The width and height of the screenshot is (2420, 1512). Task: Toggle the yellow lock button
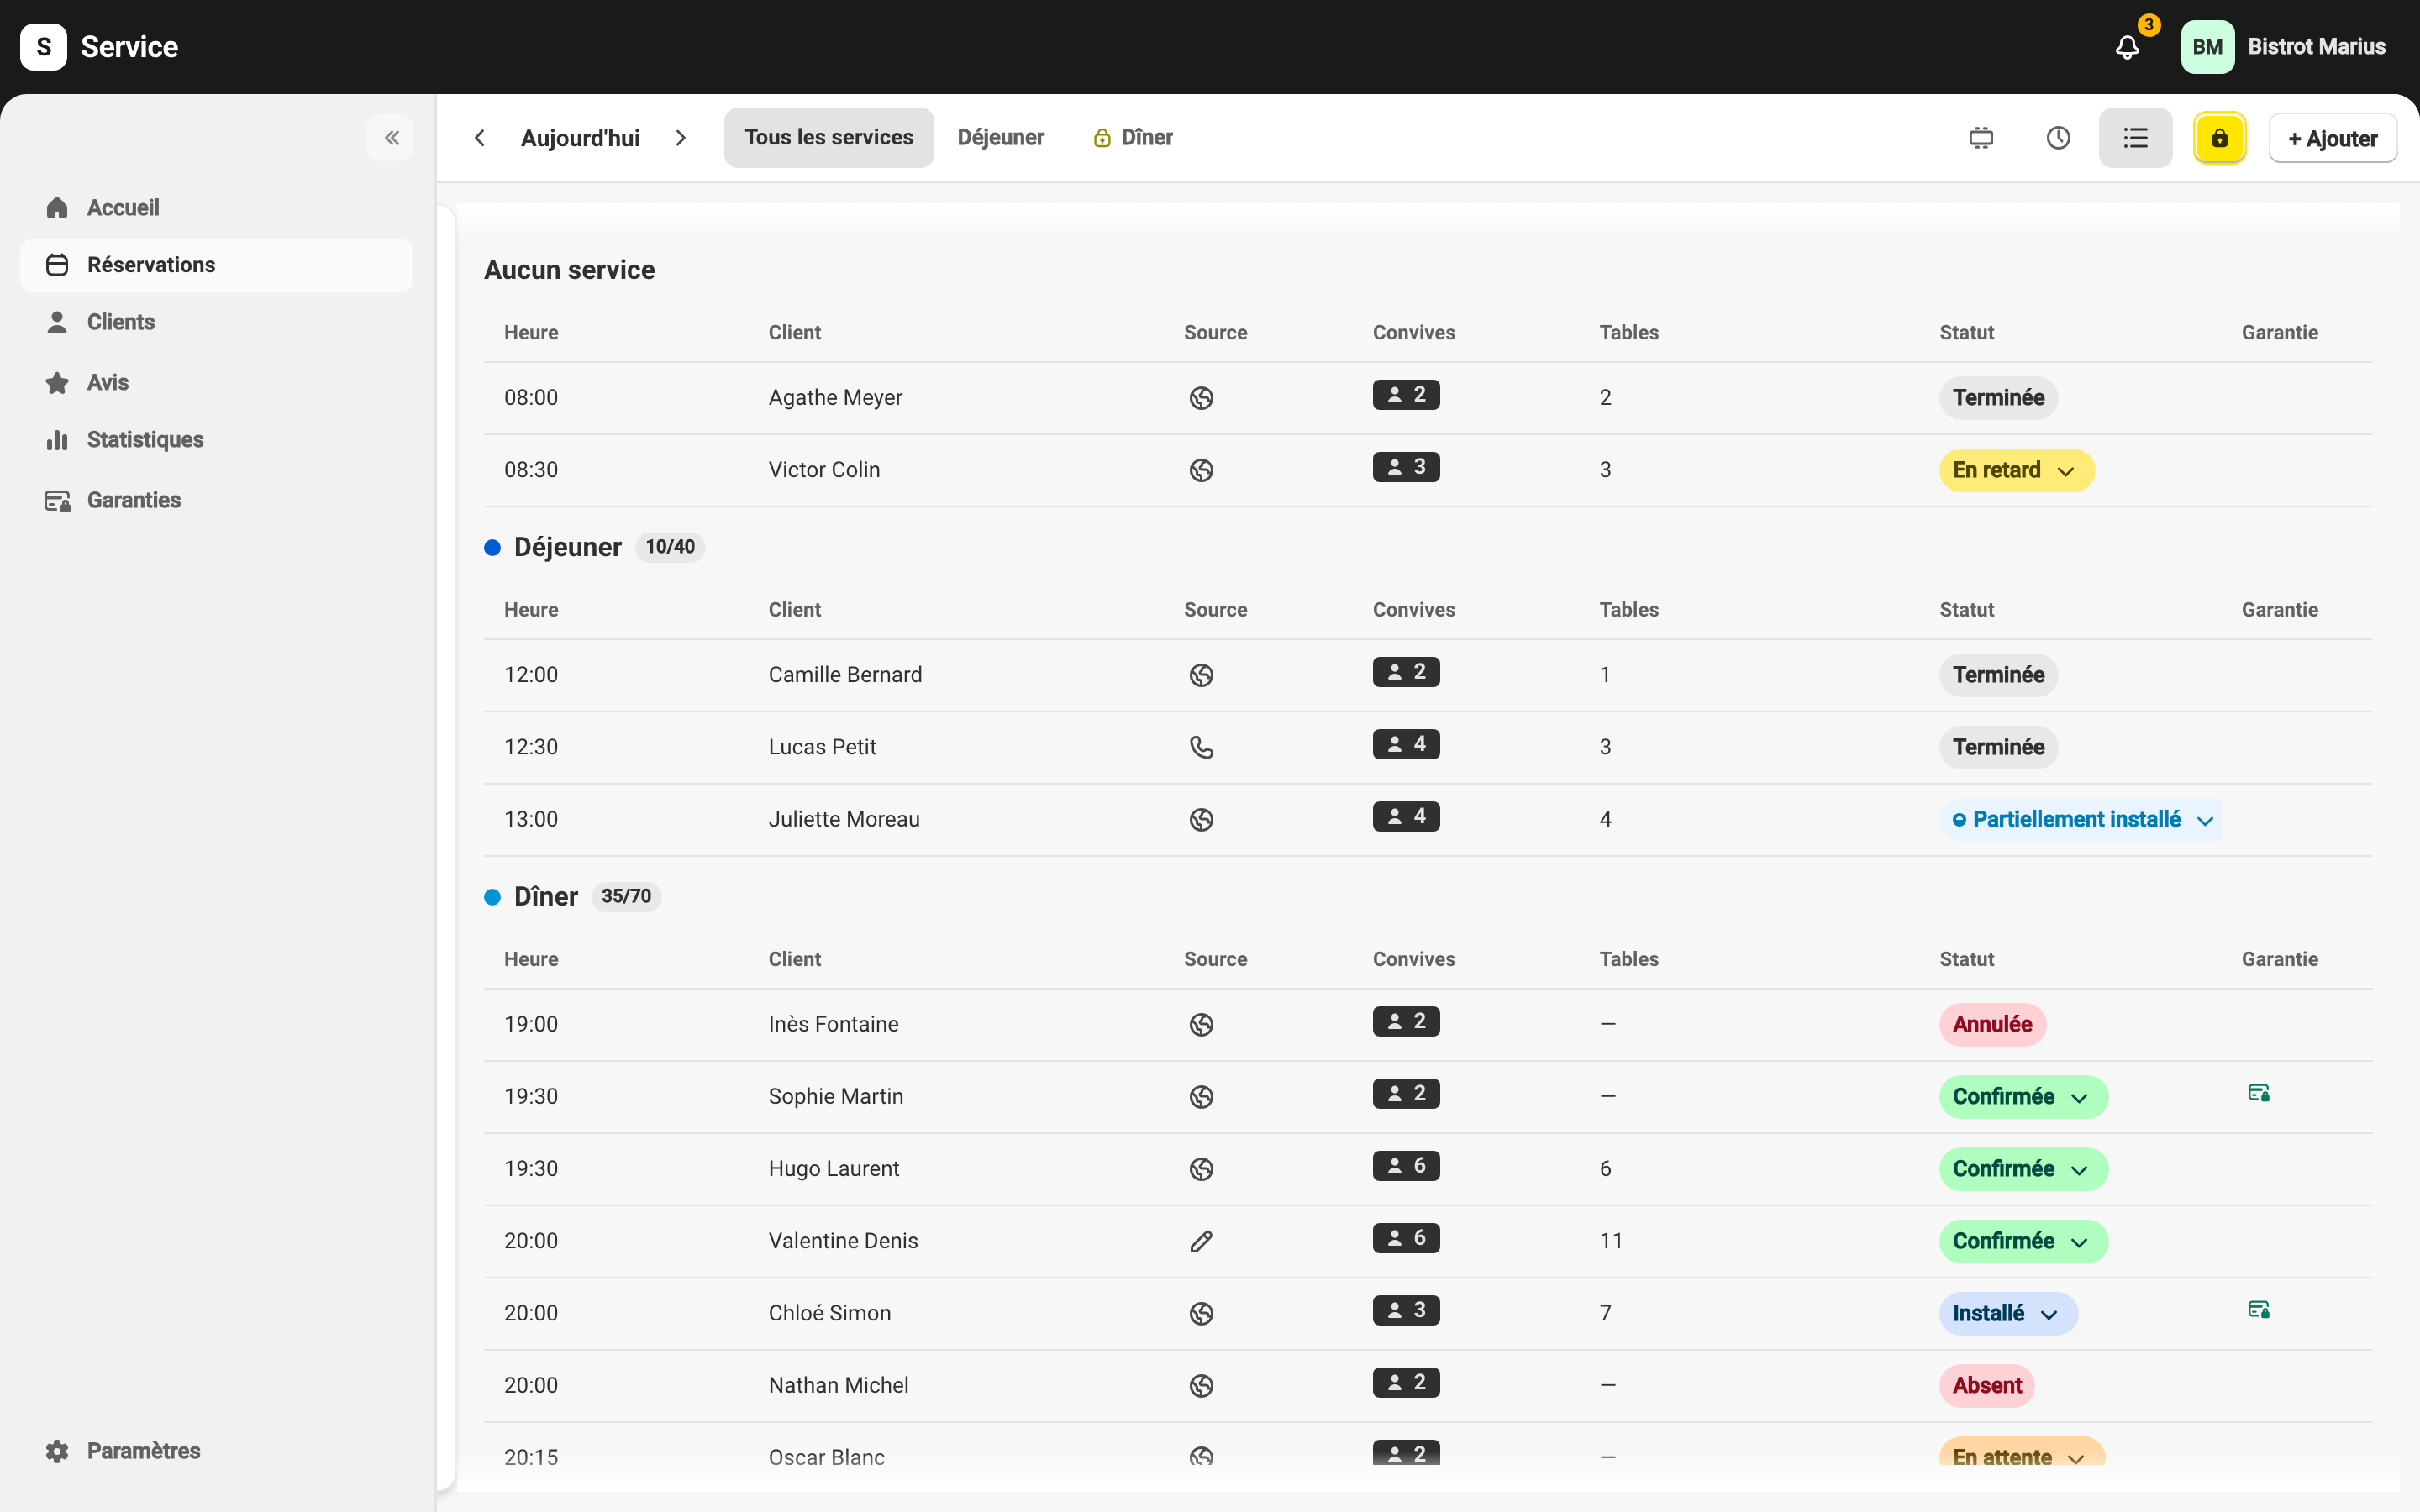tap(2219, 138)
